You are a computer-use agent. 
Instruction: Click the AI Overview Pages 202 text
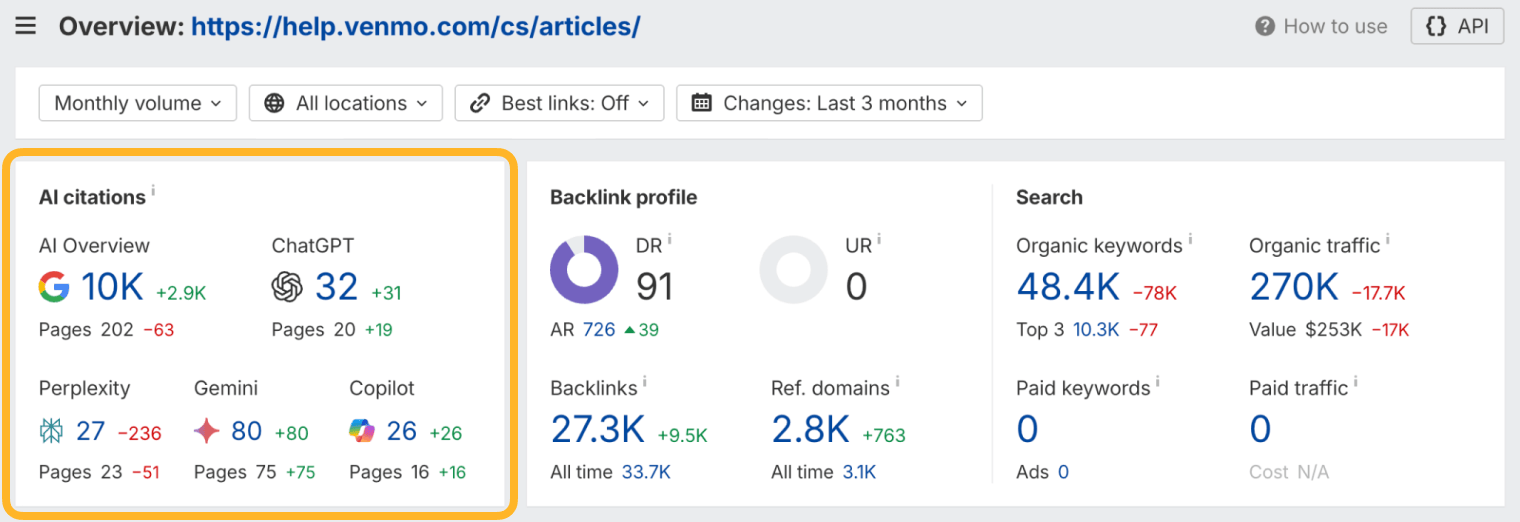pos(86,329)
